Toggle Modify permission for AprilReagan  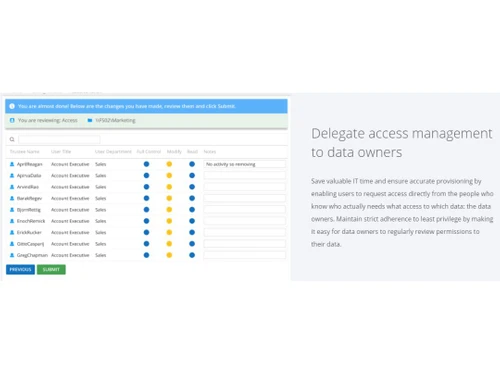(169, 164)
